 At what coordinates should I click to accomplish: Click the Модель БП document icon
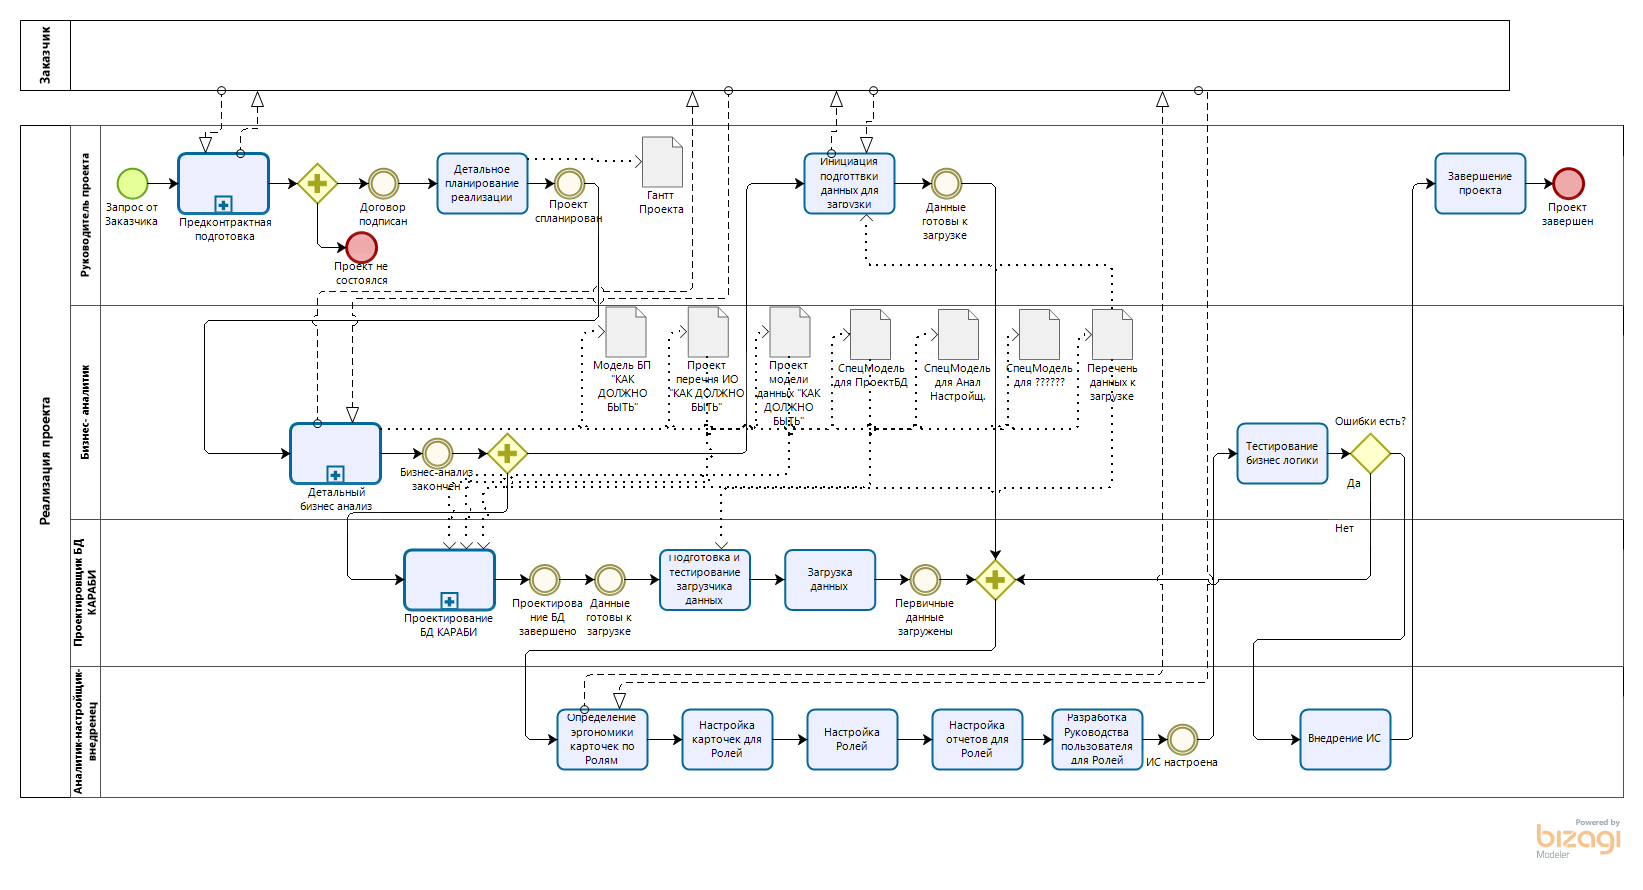626,332
